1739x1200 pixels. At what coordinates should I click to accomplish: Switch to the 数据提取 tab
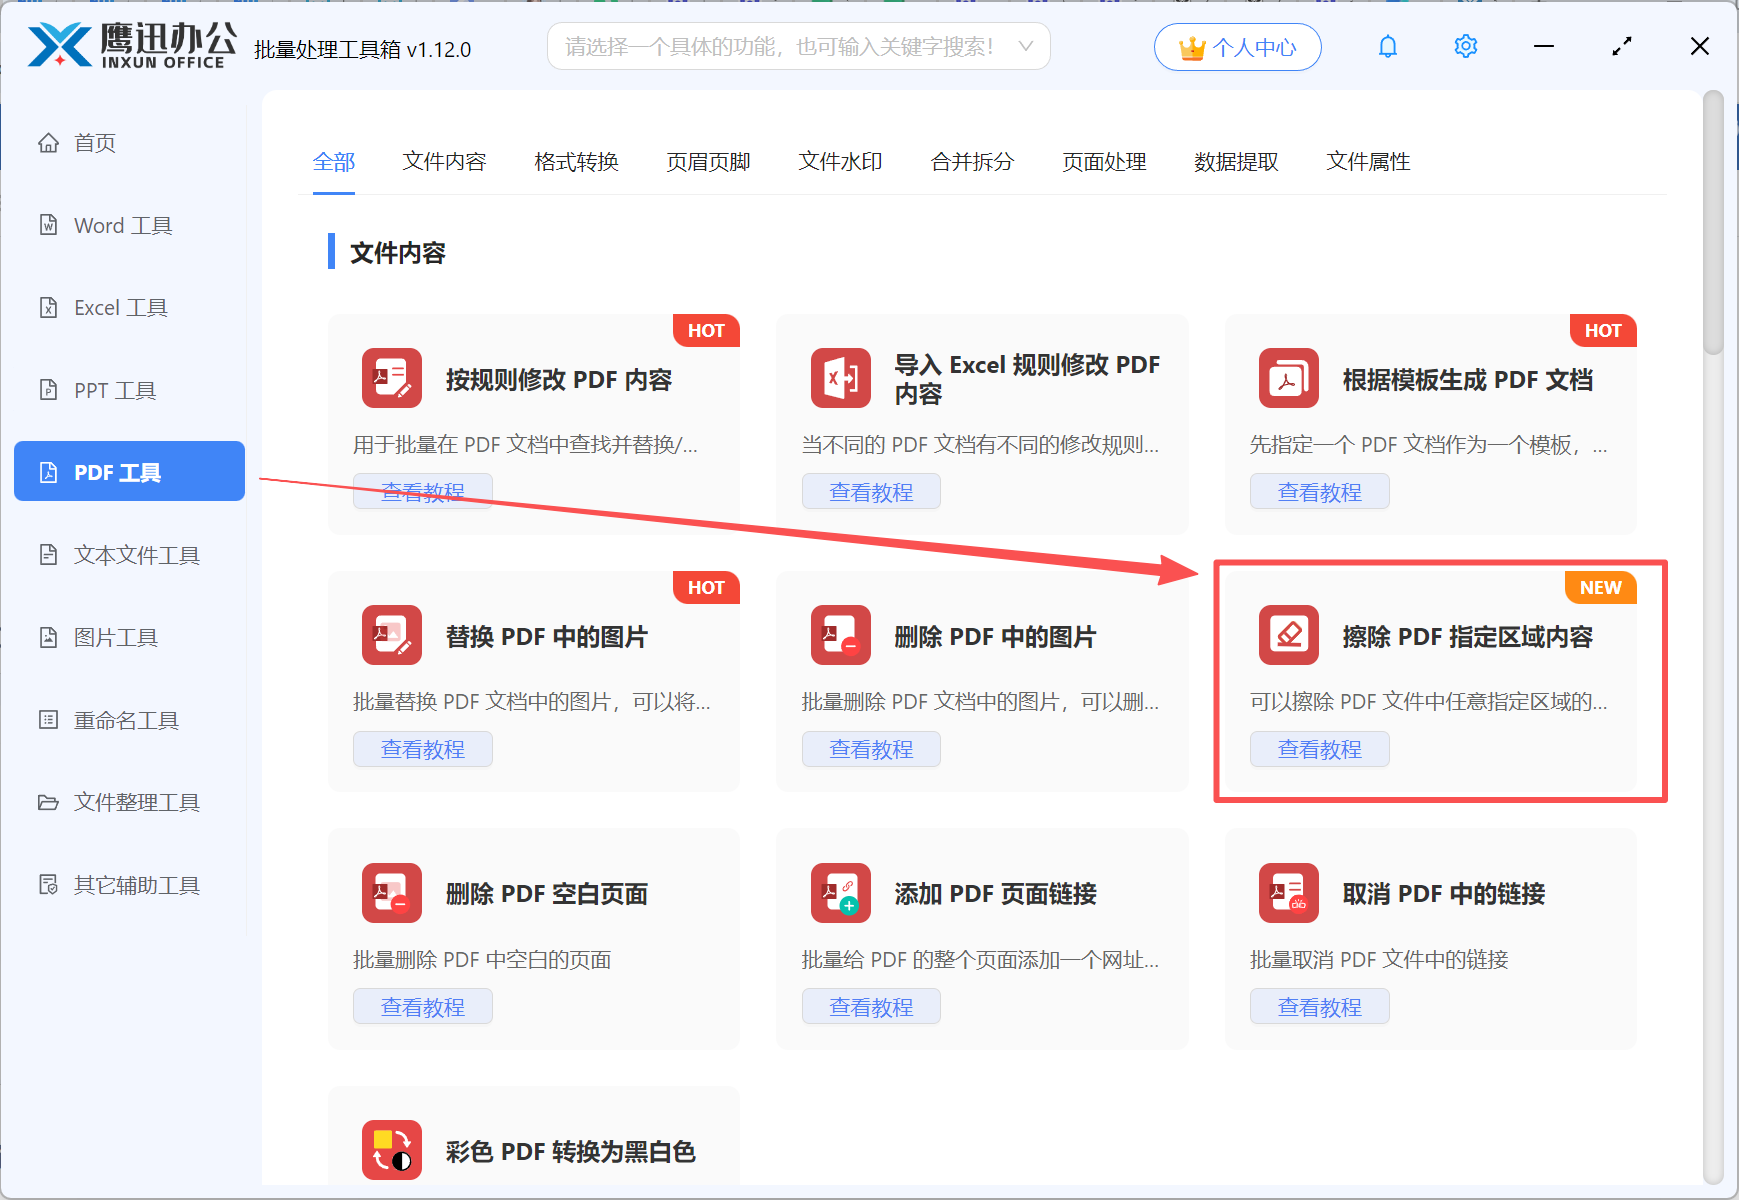pyautogui.click(x=1236, y=162)
